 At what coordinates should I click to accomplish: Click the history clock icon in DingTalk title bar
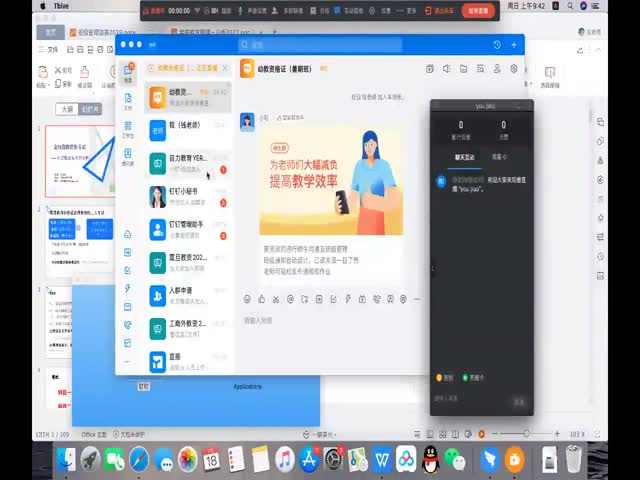497,44
